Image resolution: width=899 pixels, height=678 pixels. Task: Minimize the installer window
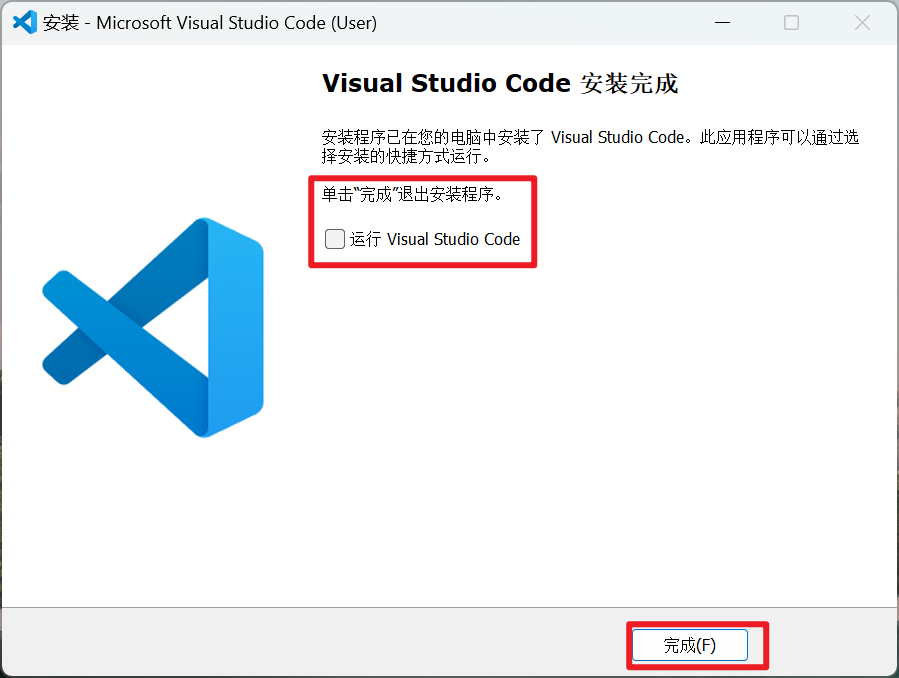pos(722,23)
